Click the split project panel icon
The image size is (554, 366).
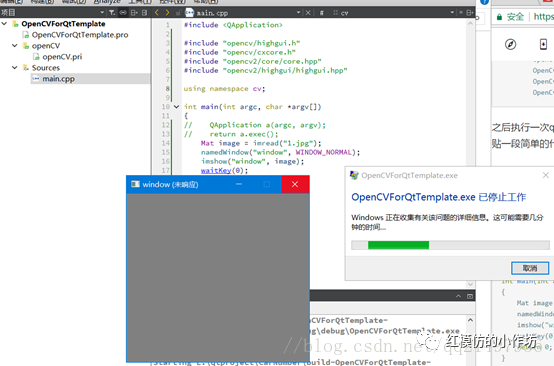pyautogui.click(x=134, y=13)
